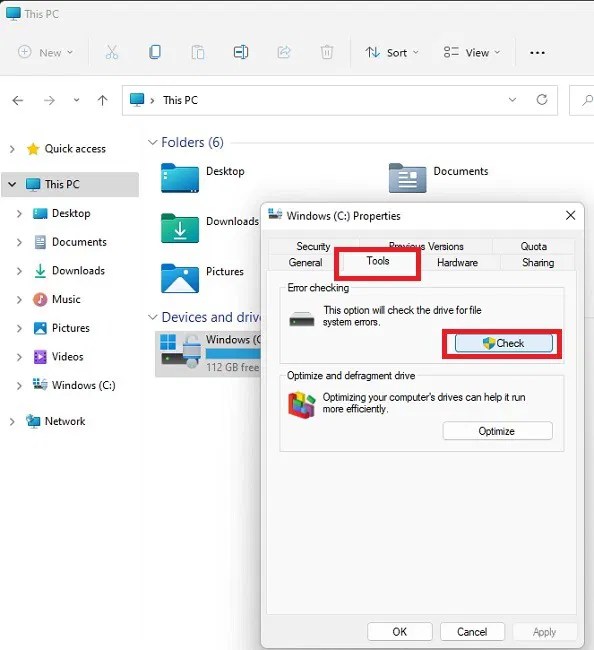Open the View dropdown

(472, 53)
